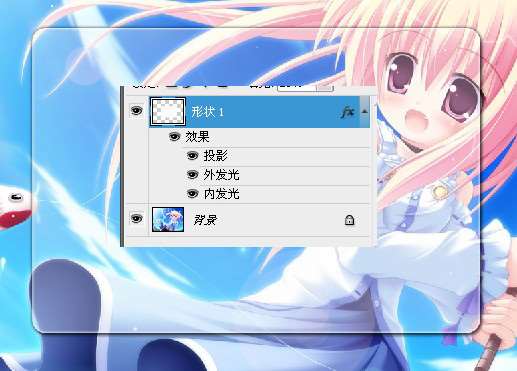
Task: Hide the 背景 layer using its eye
Action: pyautogui.click(x=136, y=219)
